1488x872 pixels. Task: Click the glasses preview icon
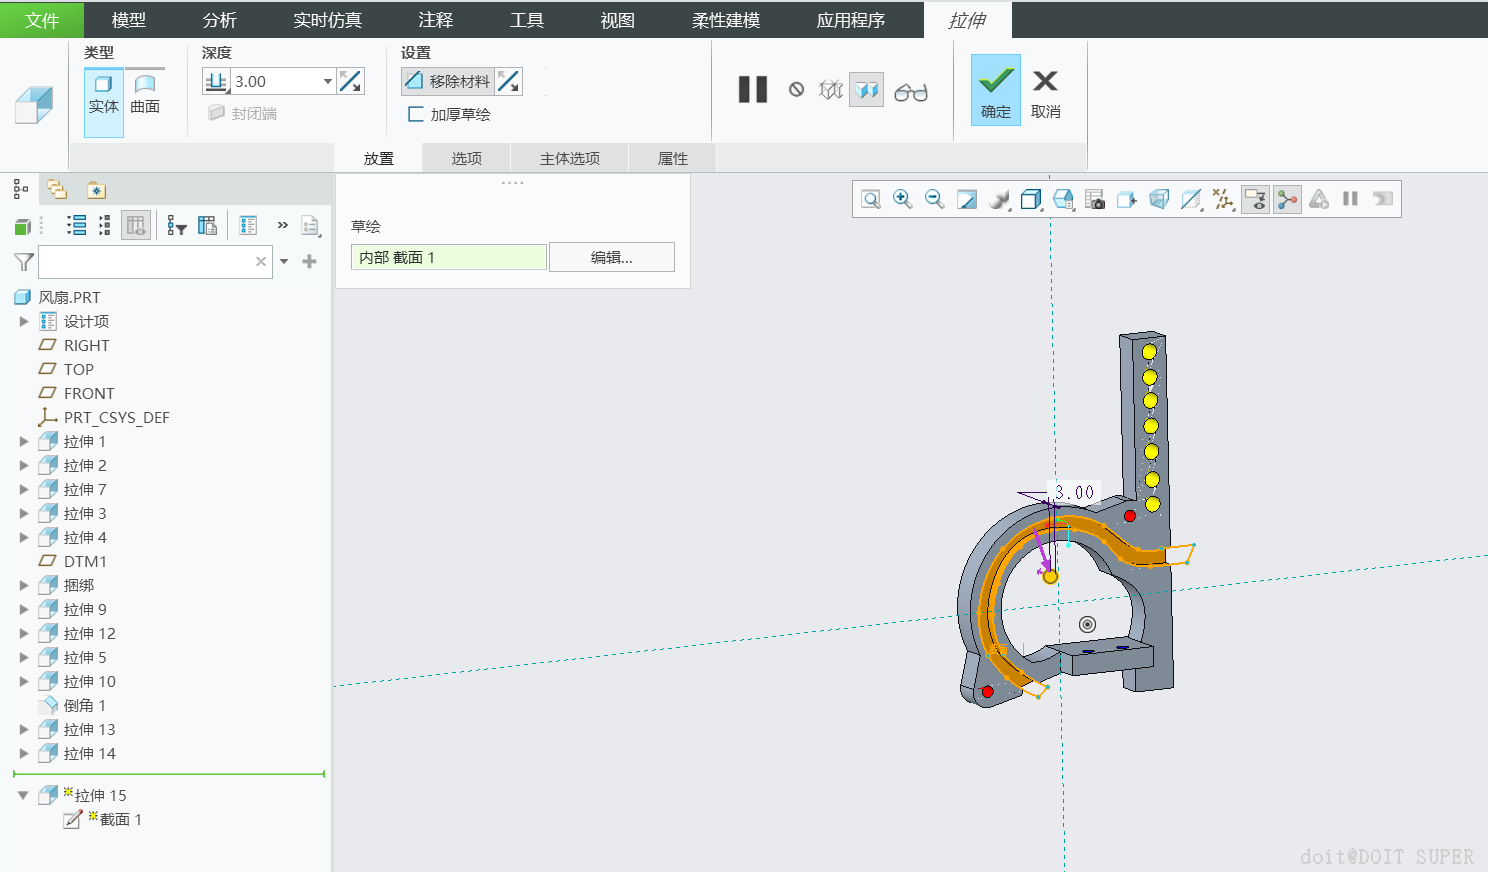pyautogui.click(x=910, y=92)
